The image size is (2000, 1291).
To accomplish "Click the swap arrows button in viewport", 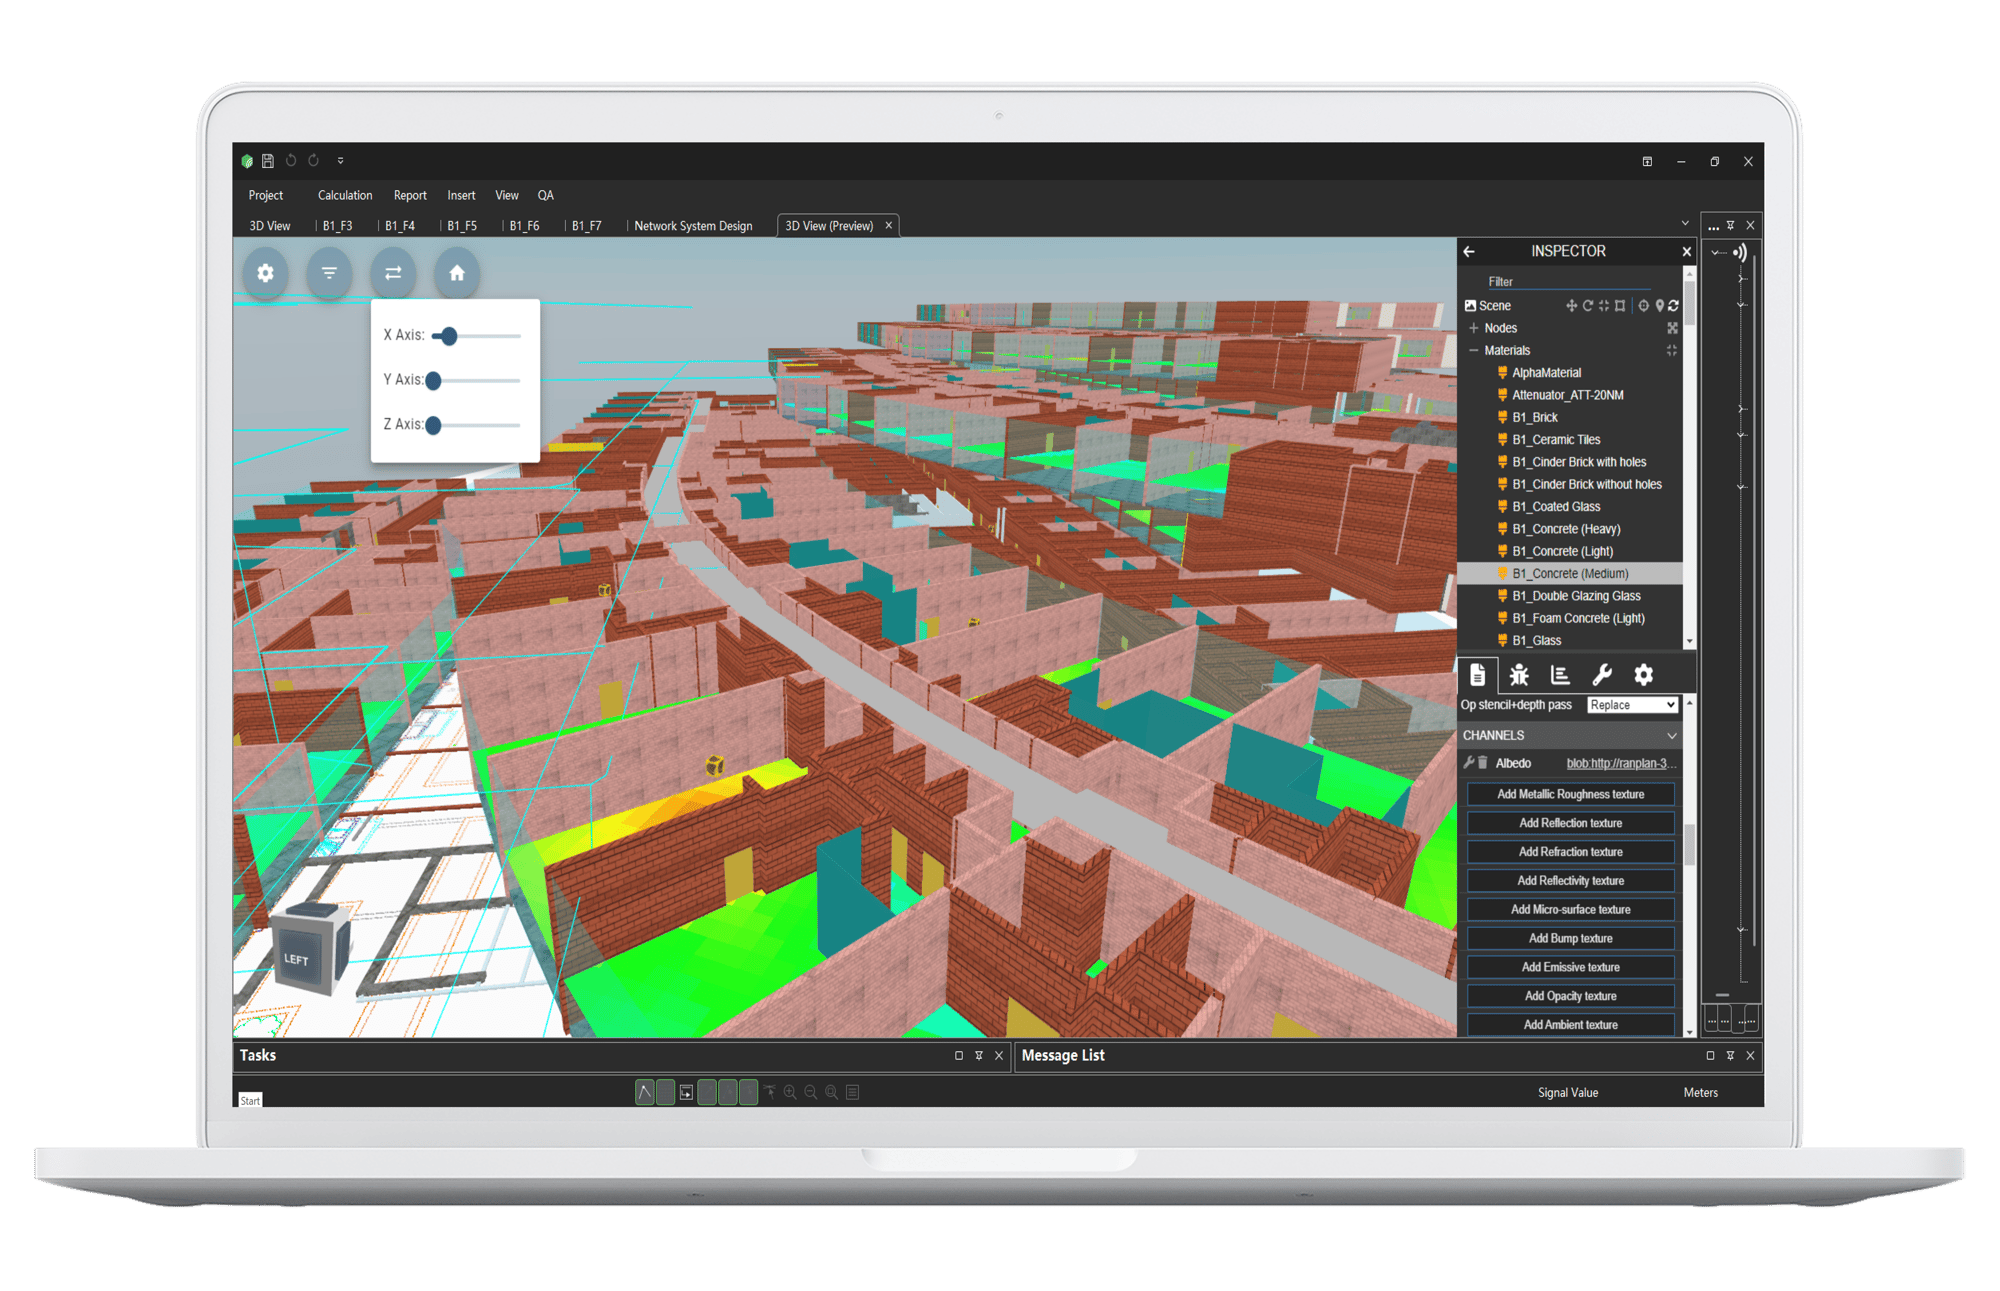I will (x=393, y=273).
